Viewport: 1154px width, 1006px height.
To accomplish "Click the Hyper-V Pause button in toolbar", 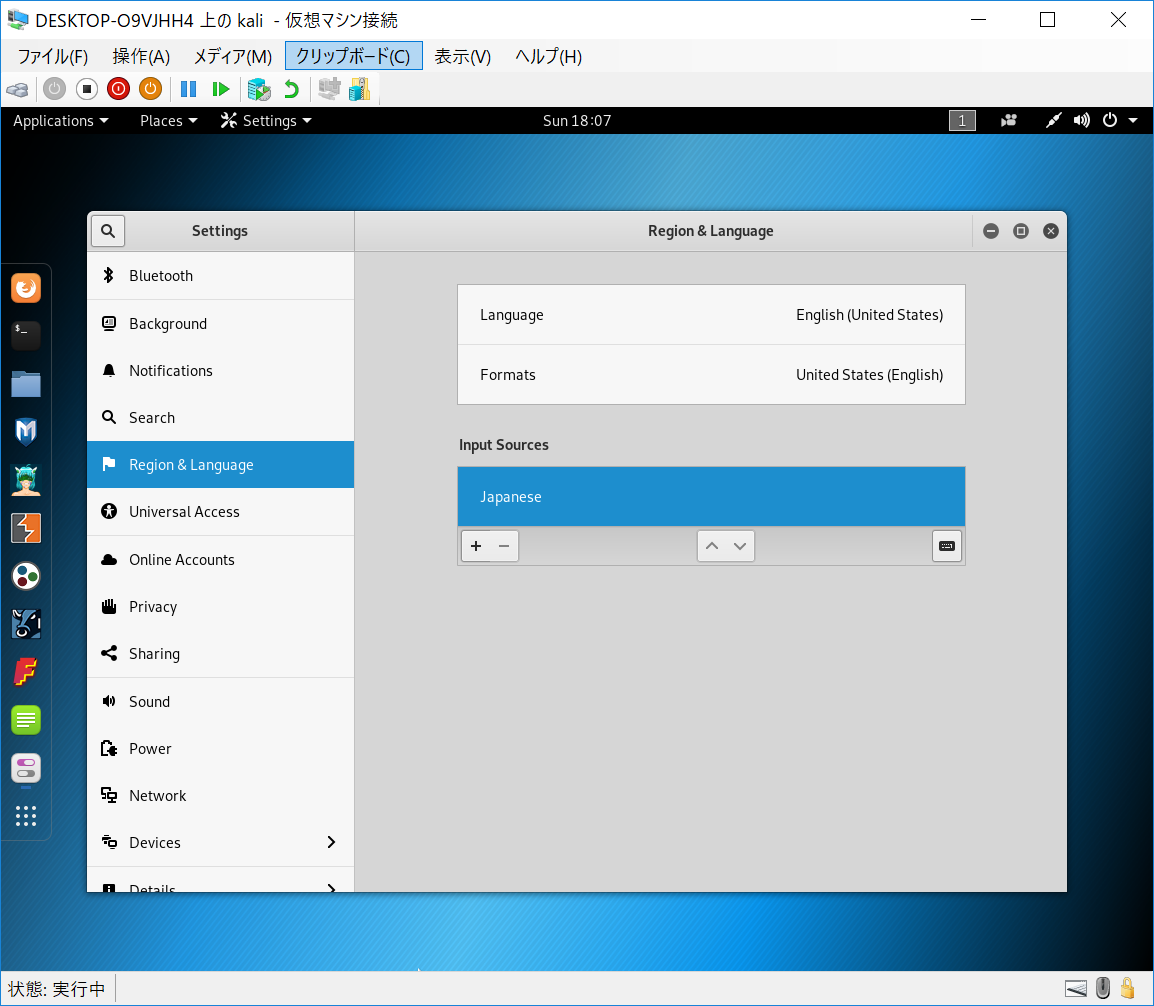I will tap(188, 89).
